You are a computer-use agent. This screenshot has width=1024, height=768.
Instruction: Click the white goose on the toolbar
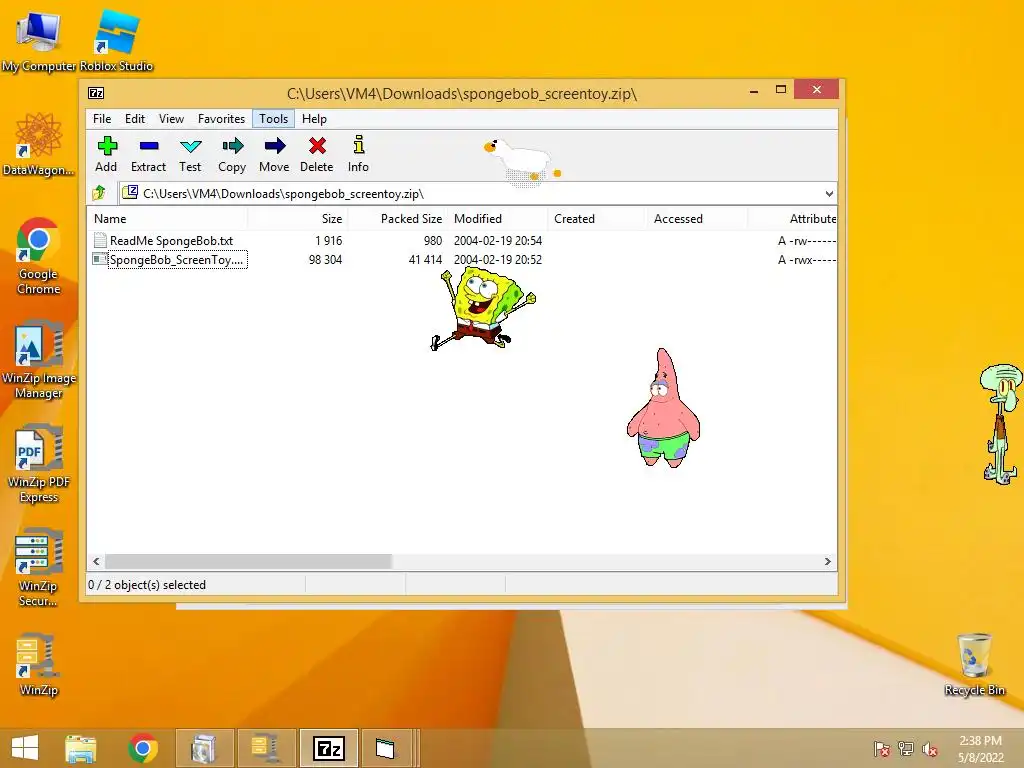[522, 161]
